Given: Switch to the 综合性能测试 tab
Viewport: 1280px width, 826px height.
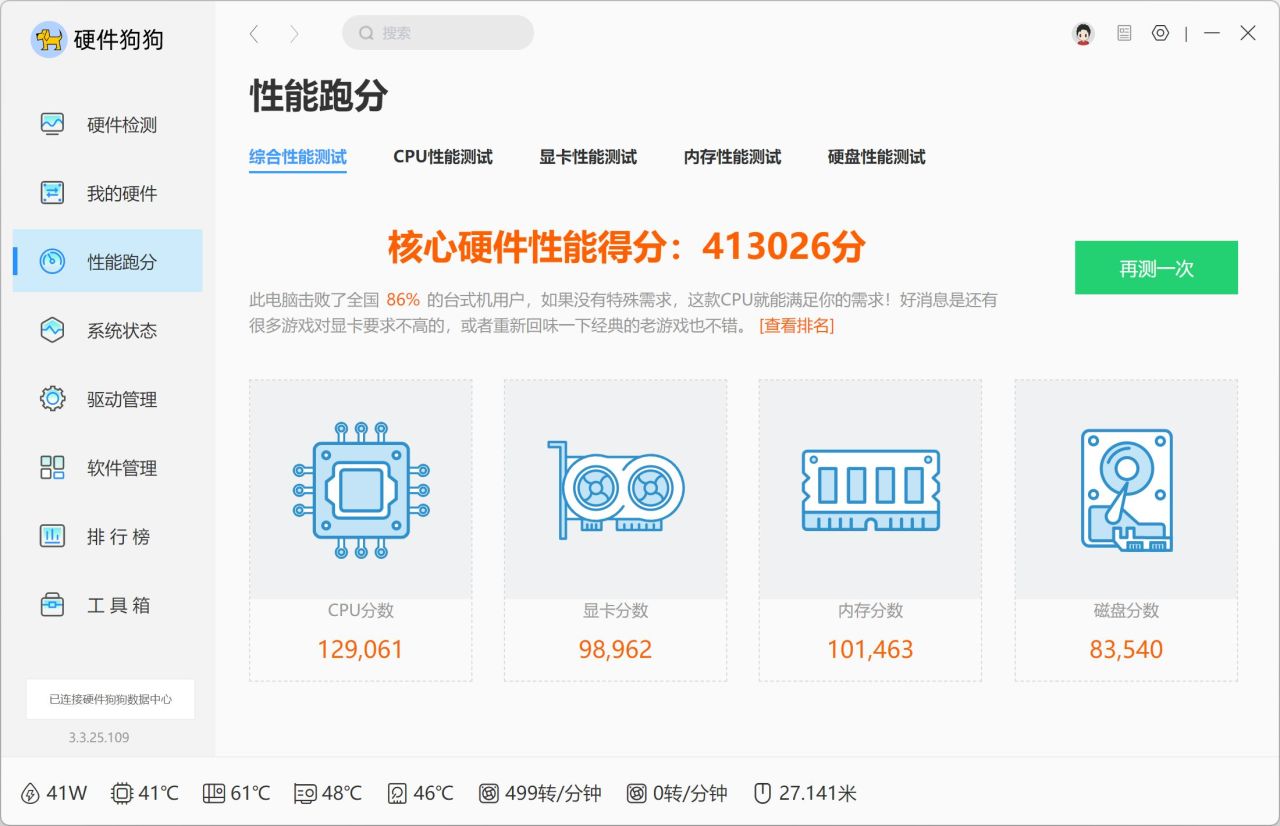Looking at the screenshot, I should coord(298,157).
